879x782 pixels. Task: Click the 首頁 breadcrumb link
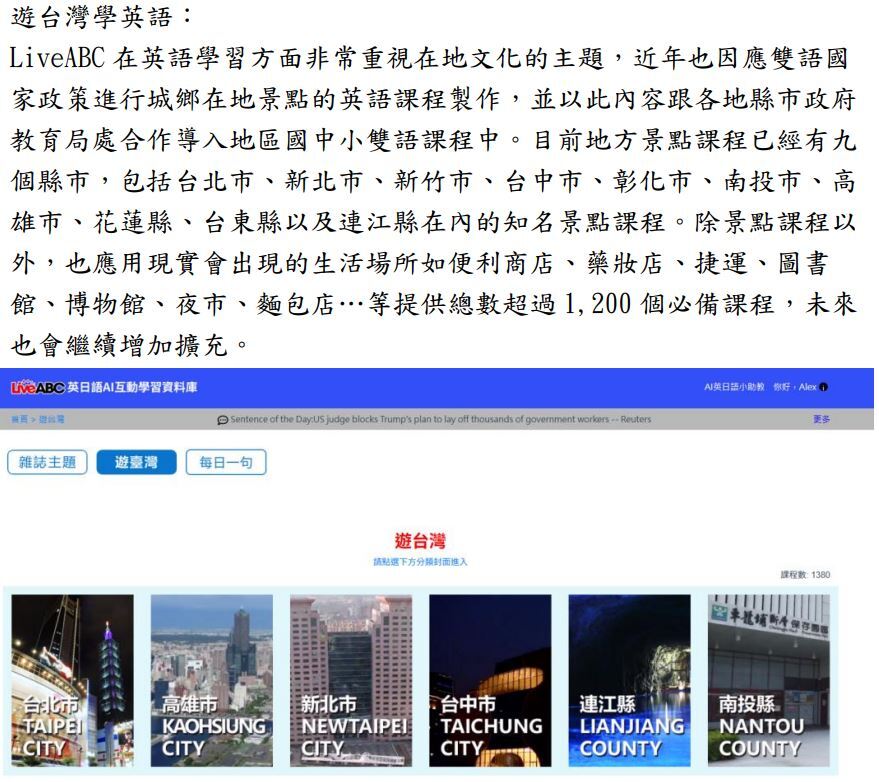click(18, 420)
